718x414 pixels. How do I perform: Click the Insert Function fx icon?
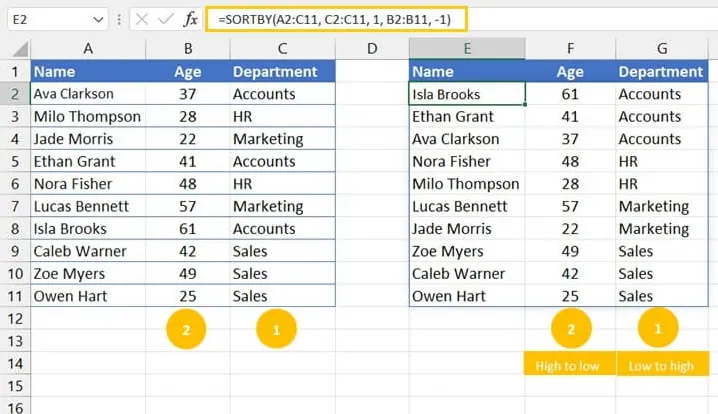[190, 19]
